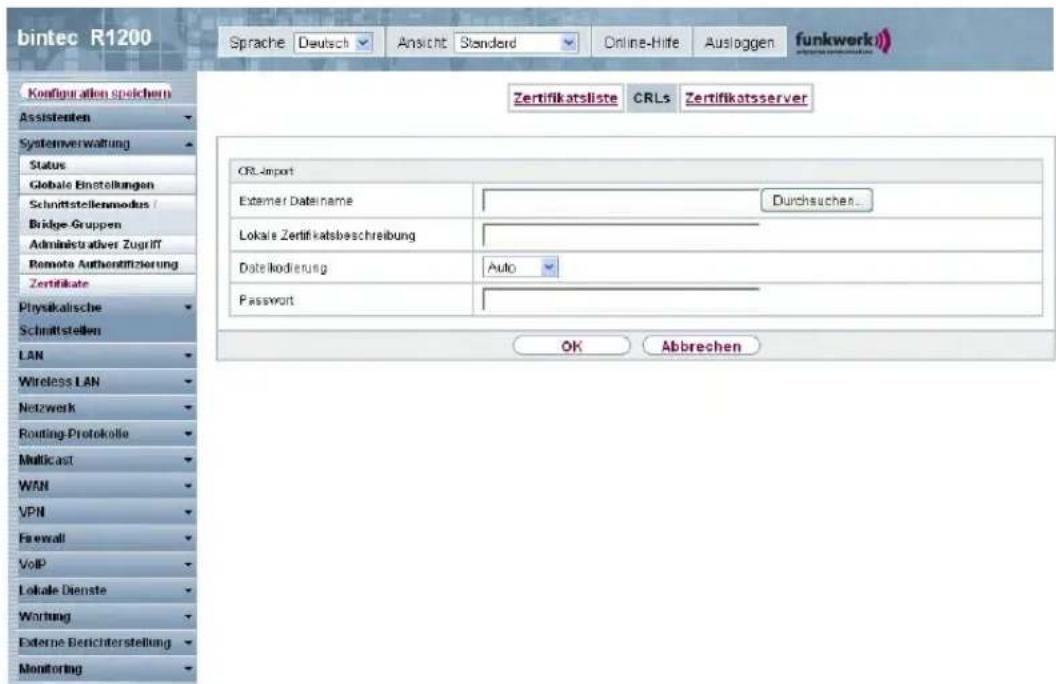Save configuration via Konfiguration speichern
The width and height of the screenshot is (1056, 684).
click(x=100, y=93)
